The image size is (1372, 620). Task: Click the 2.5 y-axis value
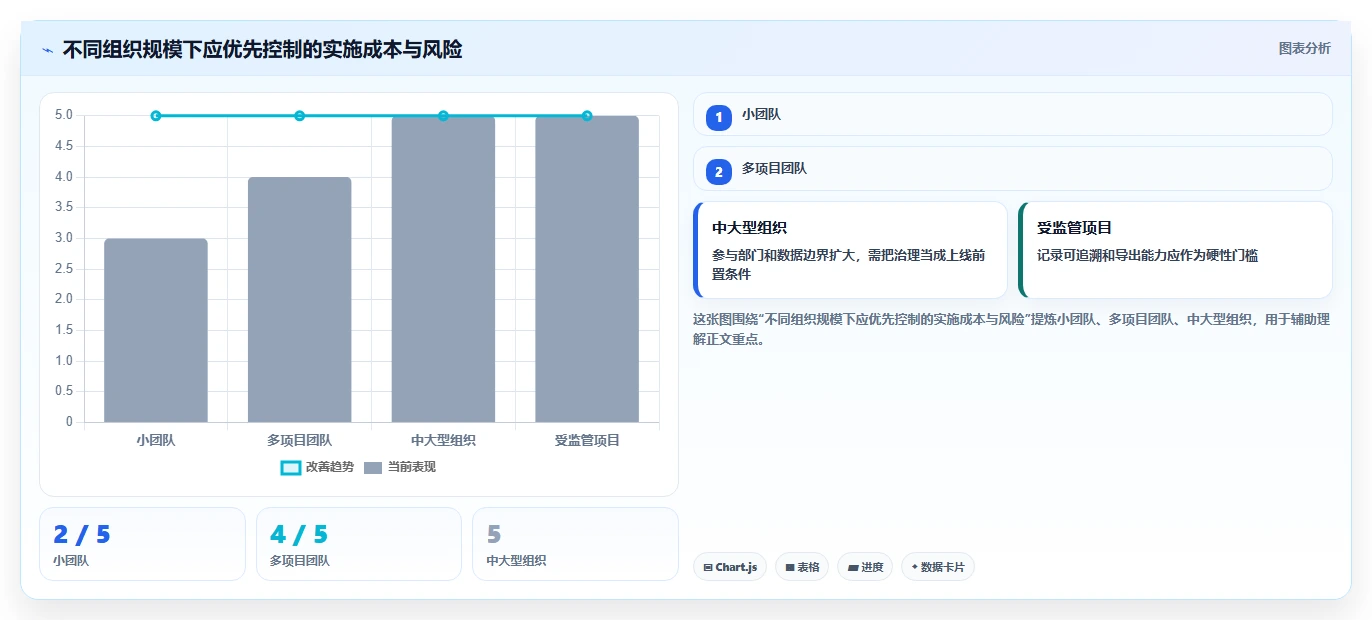click(x=64, y=269)
